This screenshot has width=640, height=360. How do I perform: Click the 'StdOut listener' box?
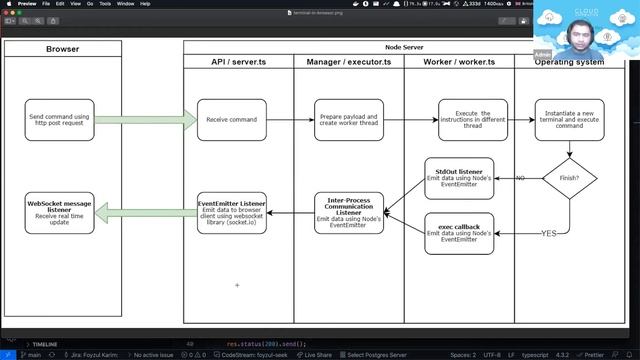tap(459, 178)
